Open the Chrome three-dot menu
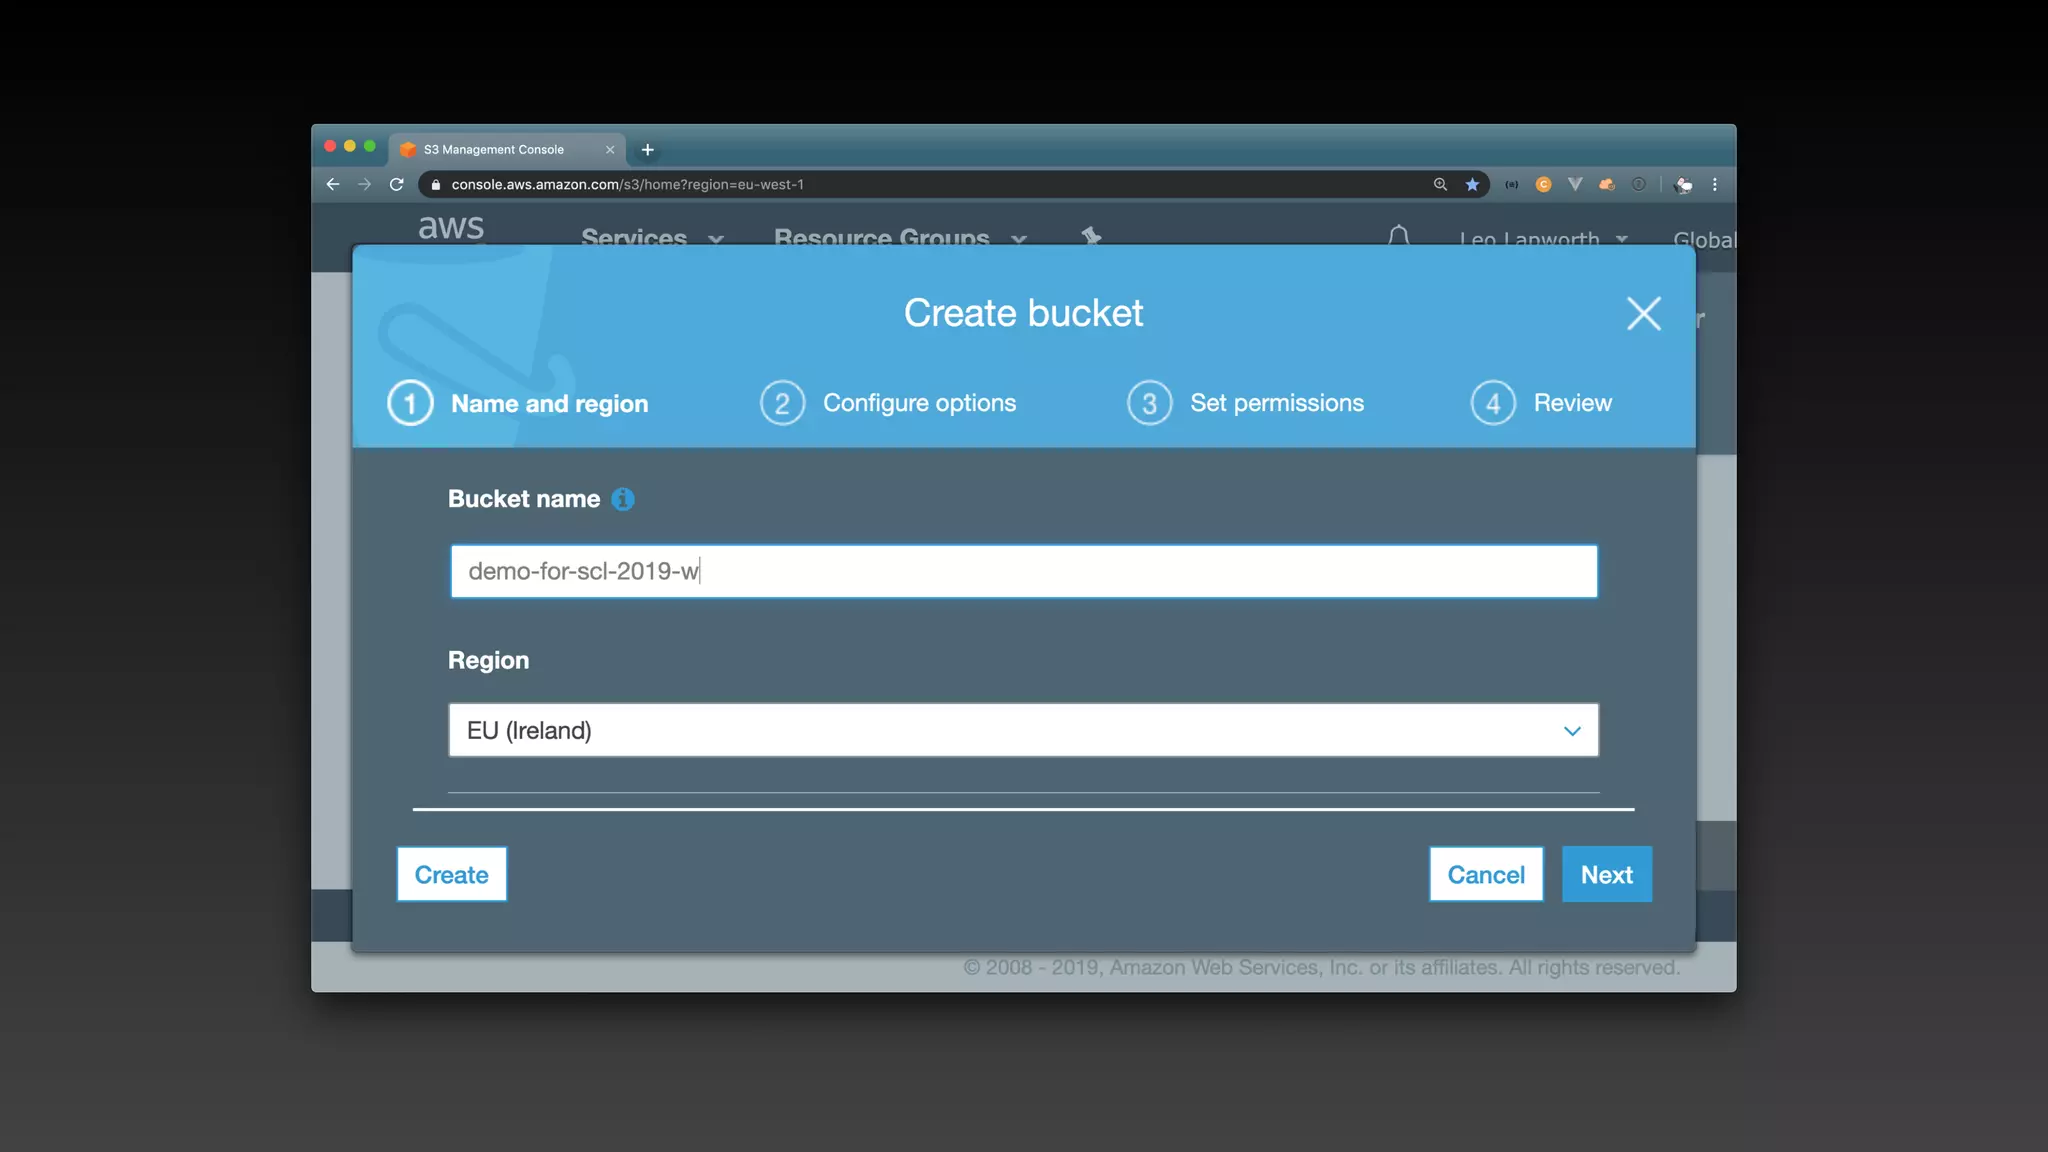The image size is (2048, 1152). click(1715, 185)
